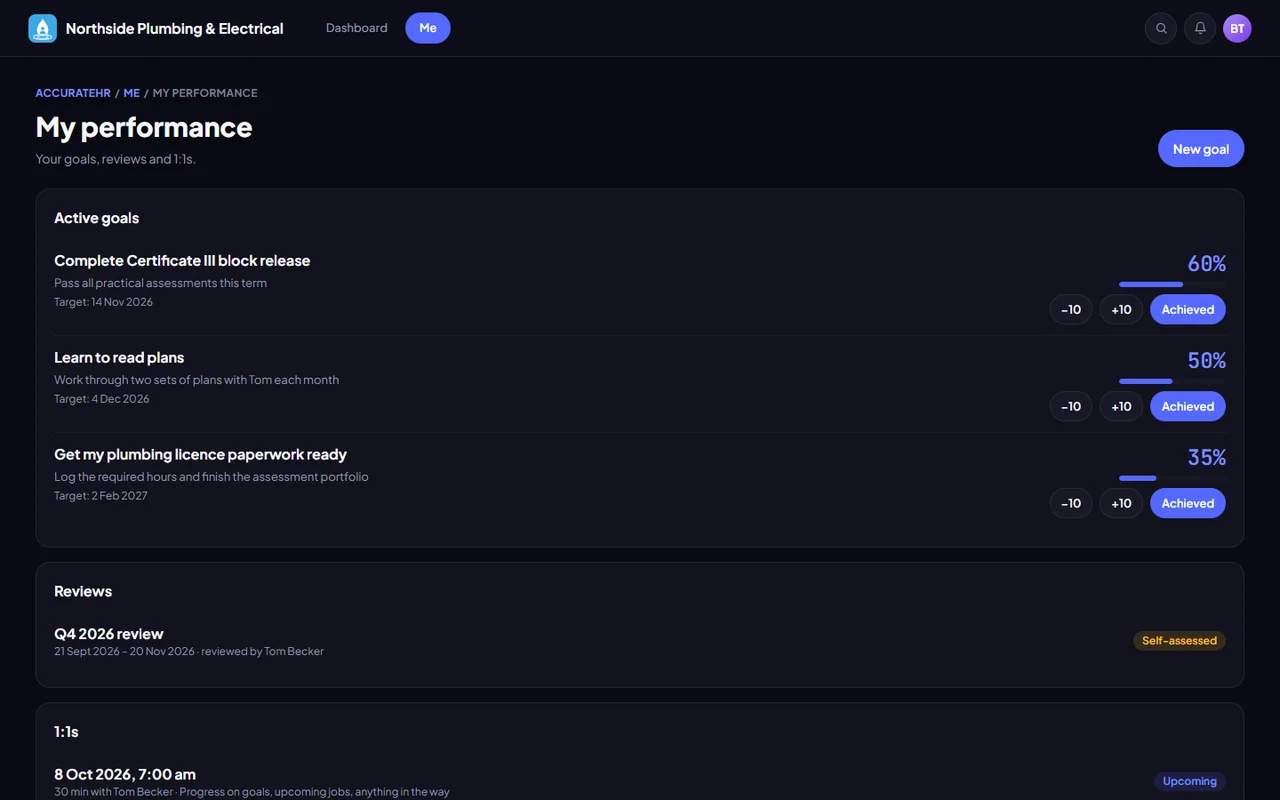Mark plumbing licence paperwork goal as Achieved
Viewport: 1280px width, 800px height.
(x=1188, y=504)
